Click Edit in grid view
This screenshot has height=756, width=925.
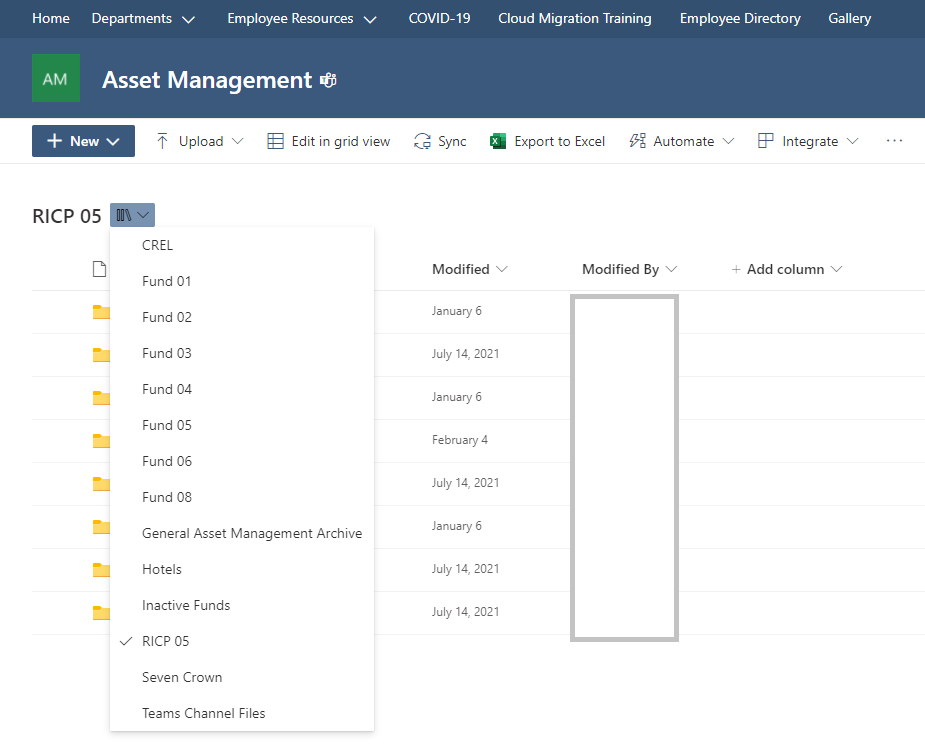[329, 141]
